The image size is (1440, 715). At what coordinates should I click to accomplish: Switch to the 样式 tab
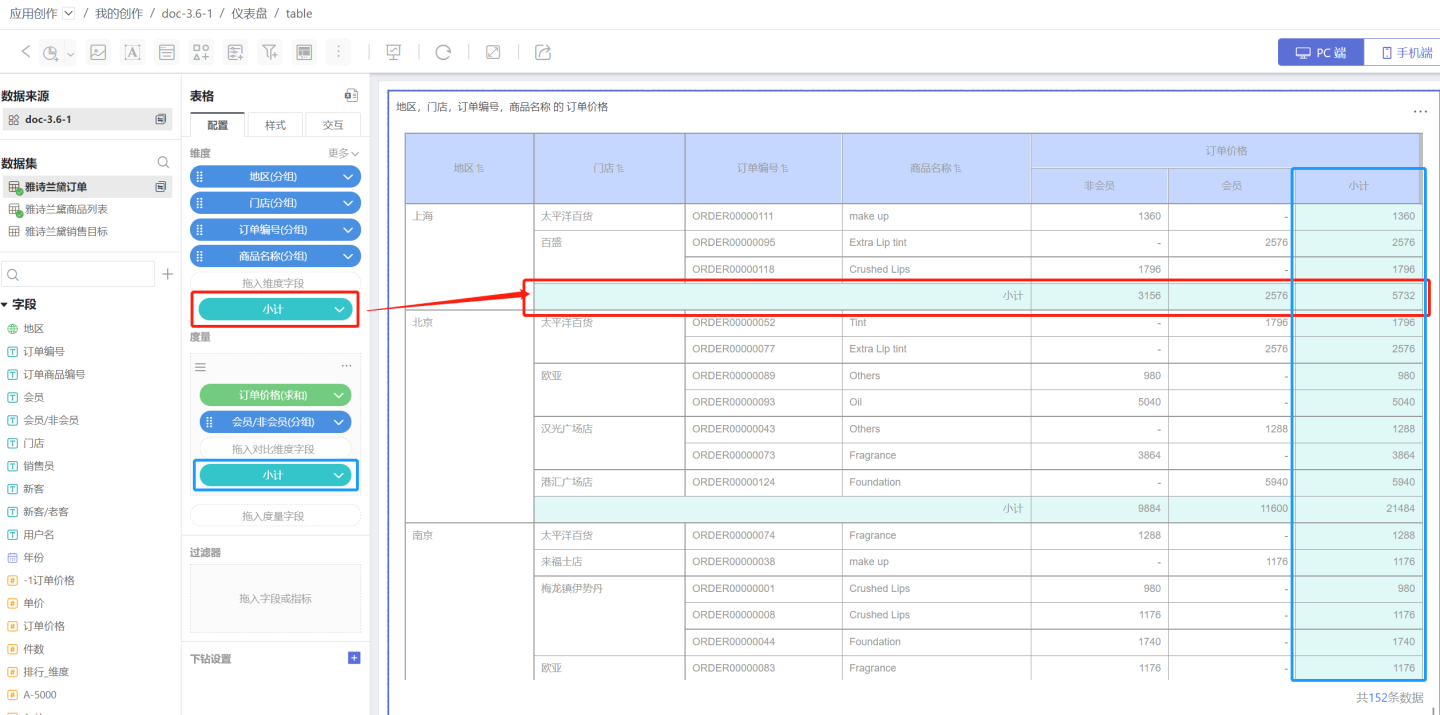275,125
